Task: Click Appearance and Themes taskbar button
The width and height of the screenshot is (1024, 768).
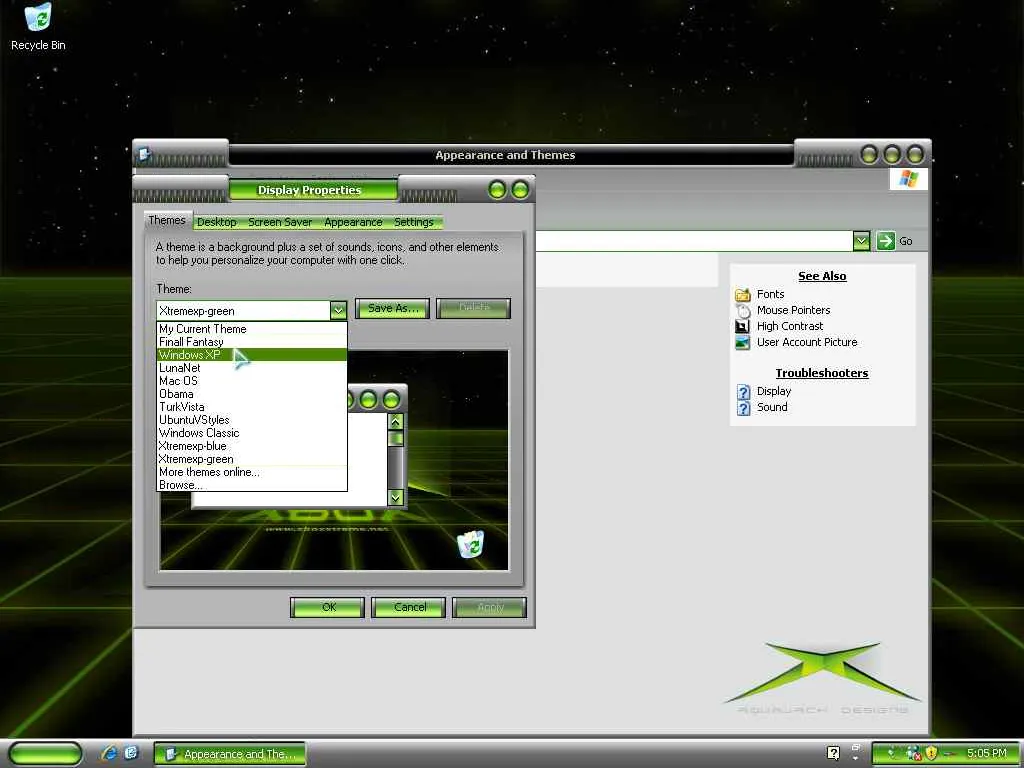Action: (229, 754)
